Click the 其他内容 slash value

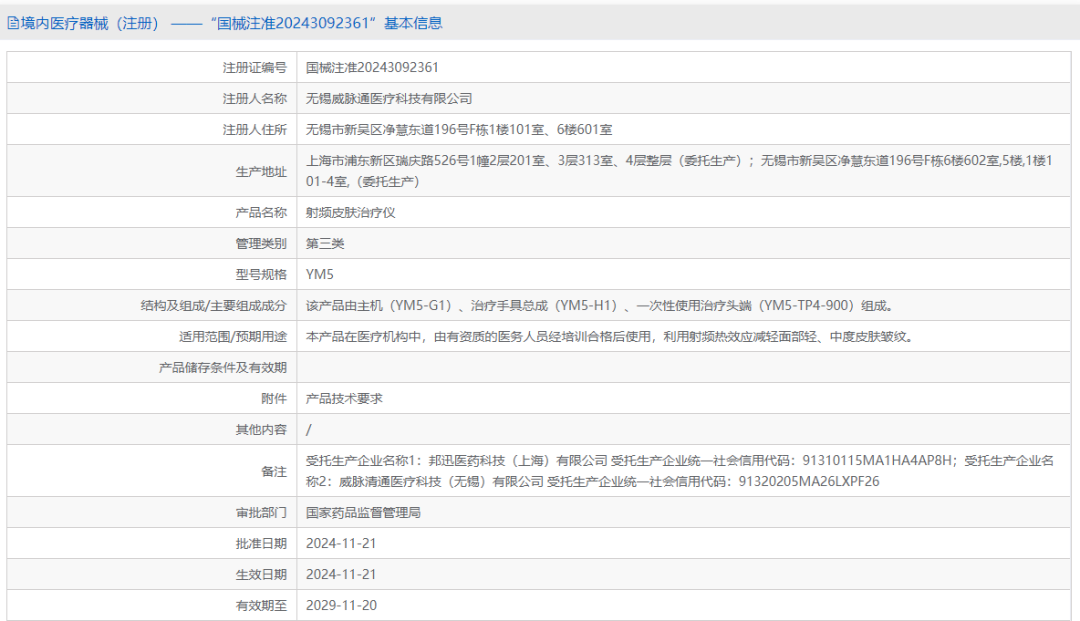point(309,429)
